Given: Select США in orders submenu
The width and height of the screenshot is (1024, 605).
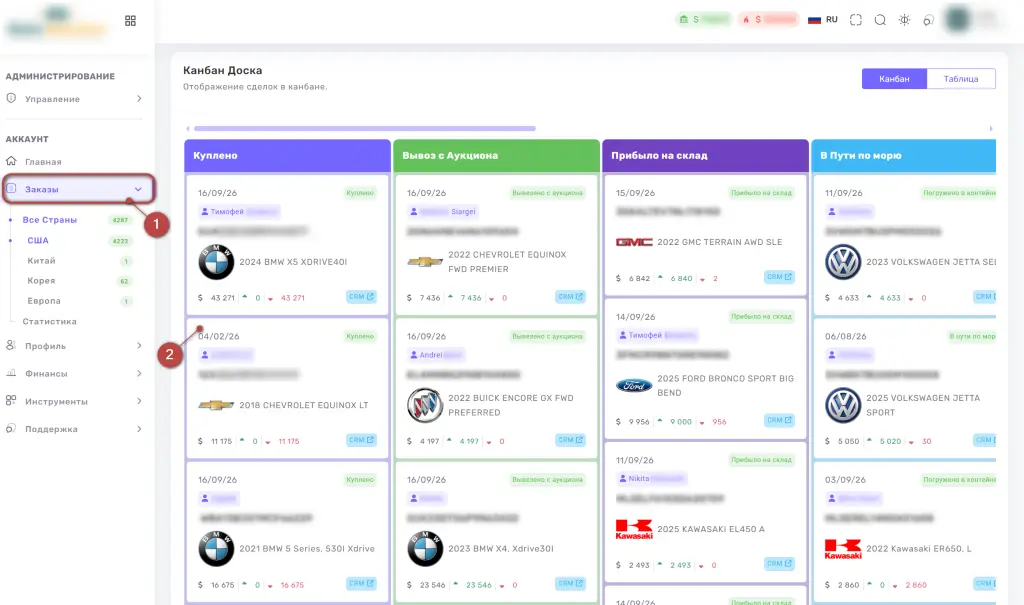Looking at the screenshot, I should tap(38, 240).
